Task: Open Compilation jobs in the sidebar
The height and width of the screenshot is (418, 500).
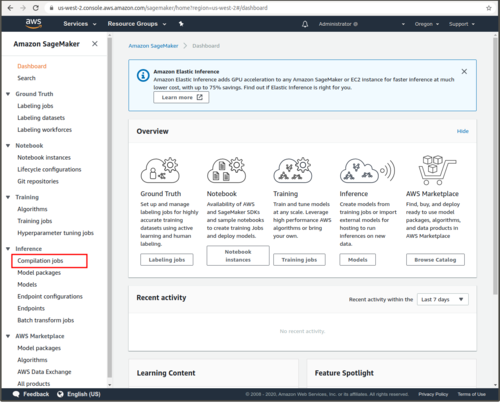Action: [40, 261]
